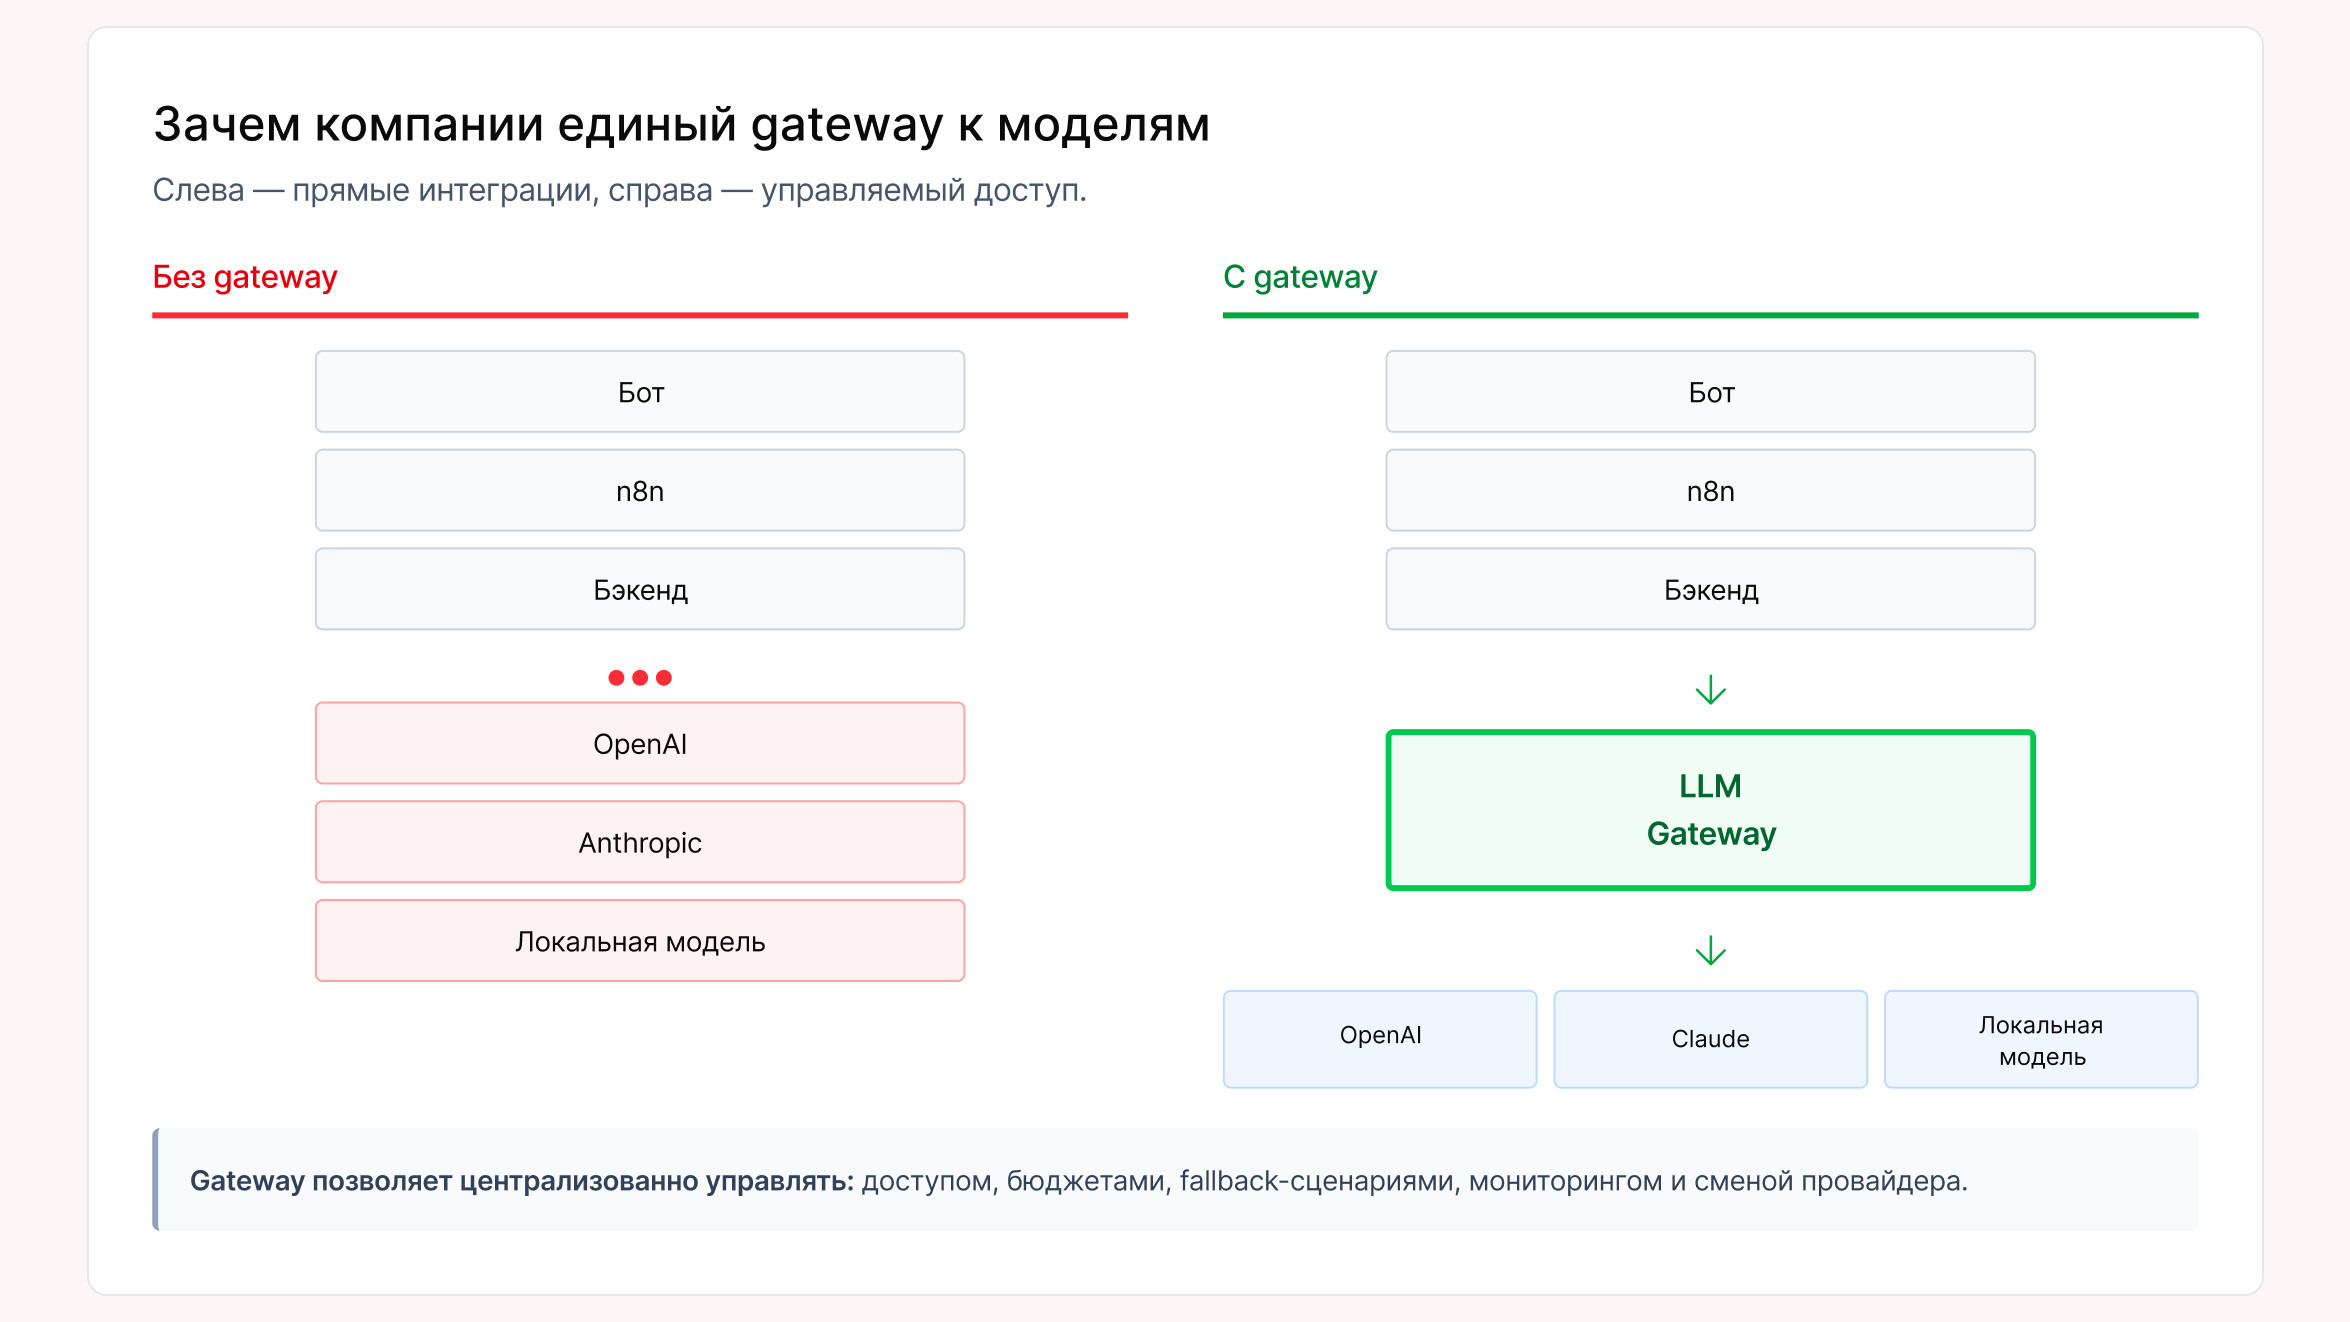Click the Бот box under Без gateway

(640, 392)
